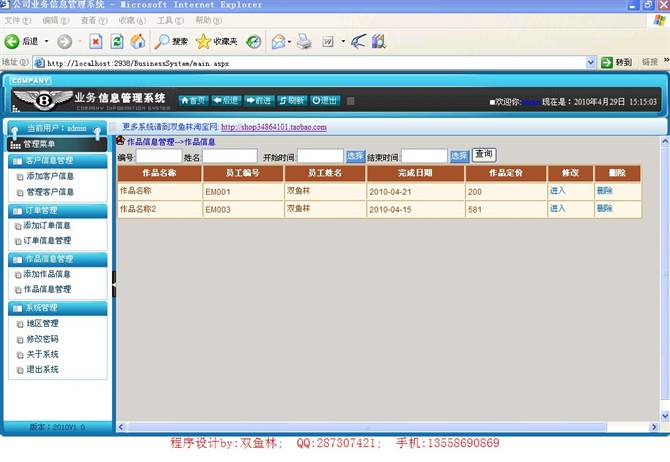Toggle sidebar with the black collapse handle
The height and width of the screenshot is (462, 670).
pyautogui.click(x=114, y=284)
